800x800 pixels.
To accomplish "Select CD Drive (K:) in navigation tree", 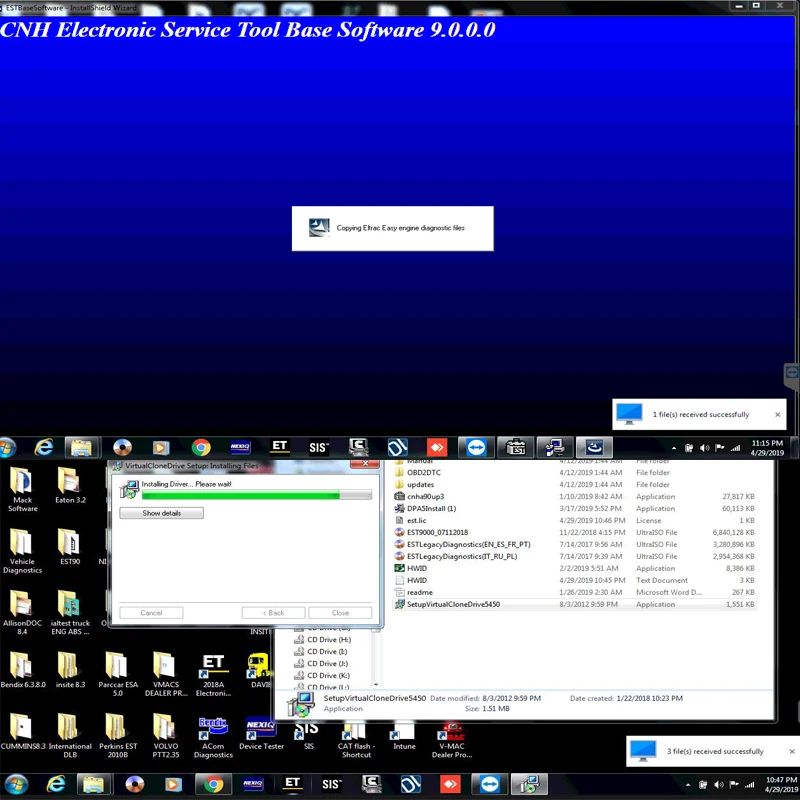I will coord(328,676).
